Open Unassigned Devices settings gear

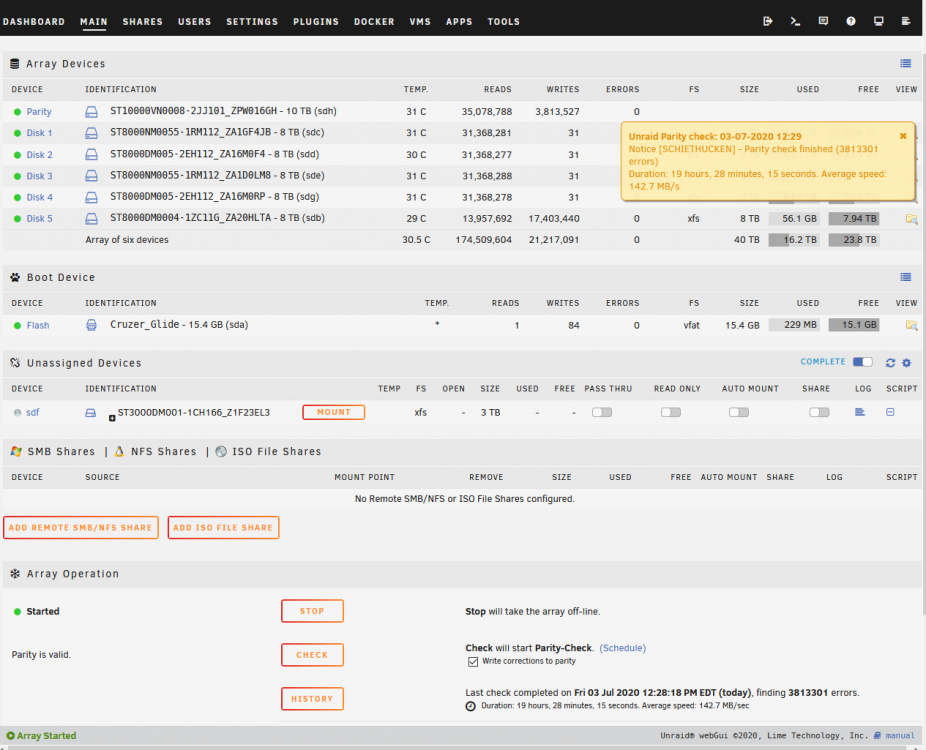pos(907,363)
